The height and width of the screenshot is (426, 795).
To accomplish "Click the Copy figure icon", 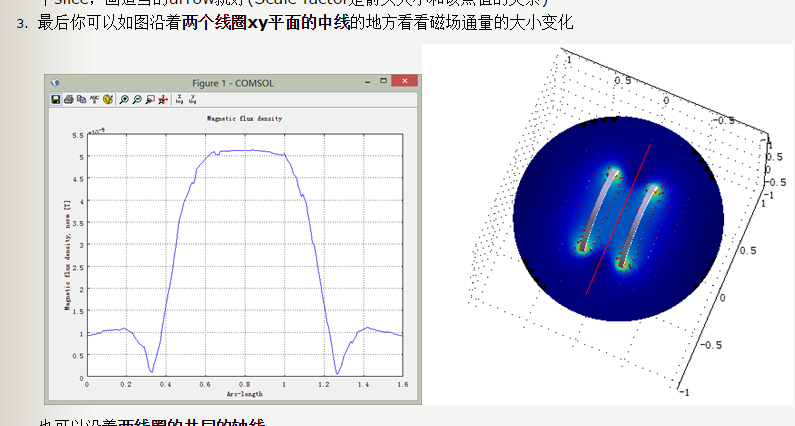I will click(82, 99).
